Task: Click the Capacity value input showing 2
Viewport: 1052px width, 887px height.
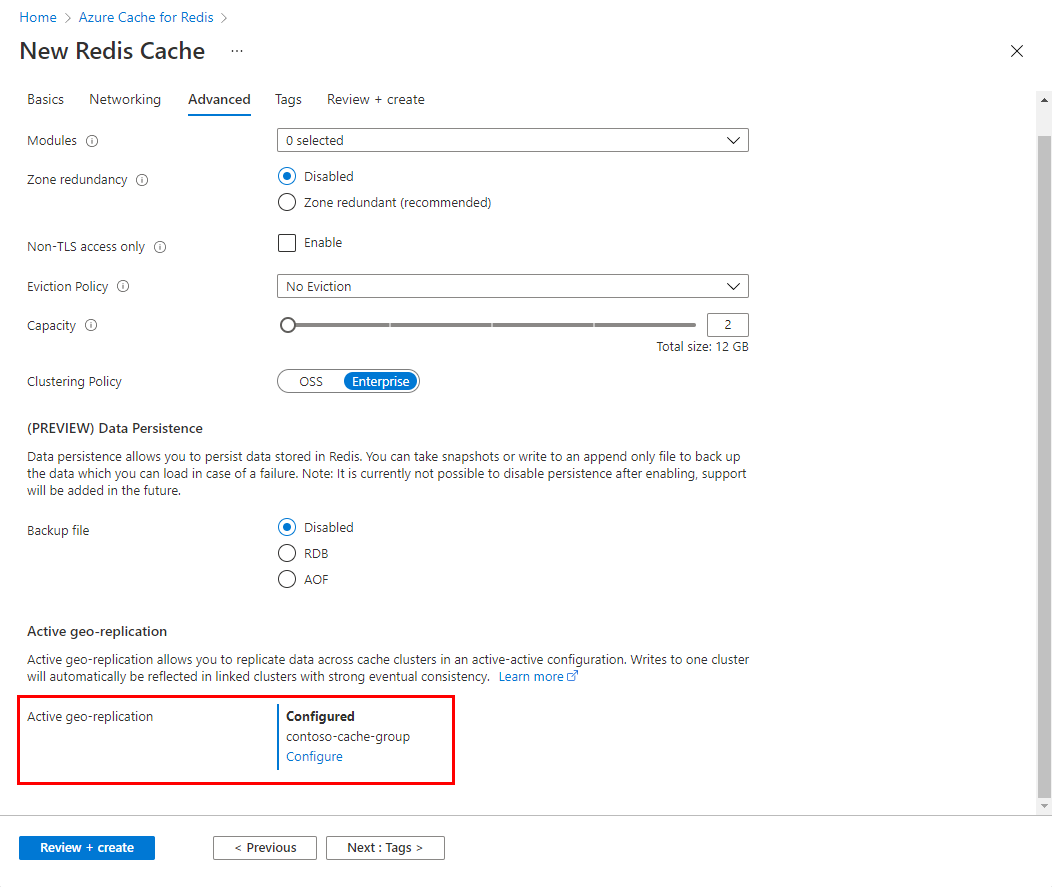Action: point(727,324)
